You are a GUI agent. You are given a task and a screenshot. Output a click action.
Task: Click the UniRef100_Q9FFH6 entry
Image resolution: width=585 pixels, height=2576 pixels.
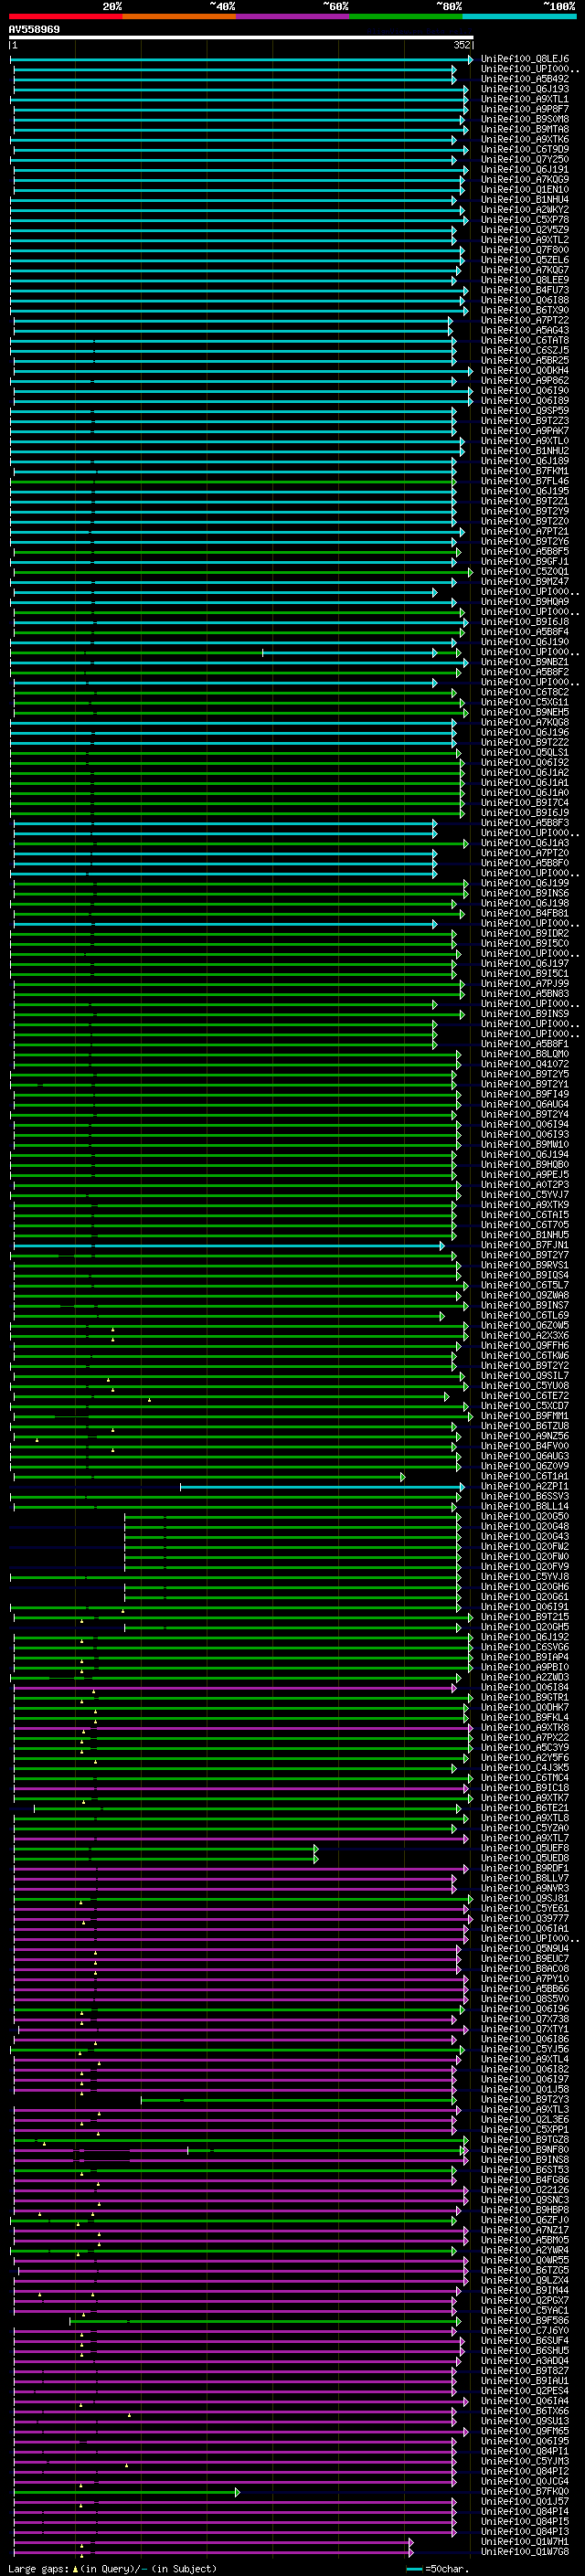click(x=525, y=1346)
